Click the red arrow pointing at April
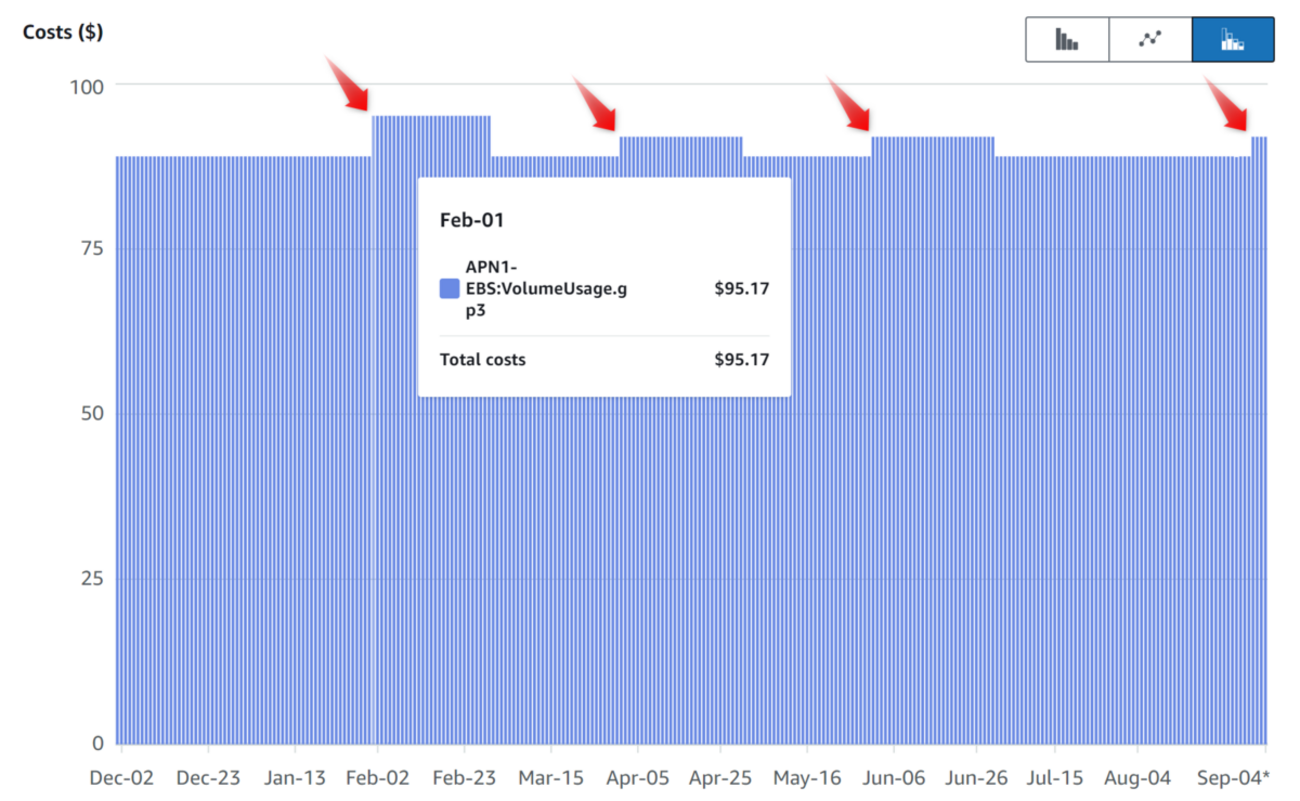 [x=595, y=103]
